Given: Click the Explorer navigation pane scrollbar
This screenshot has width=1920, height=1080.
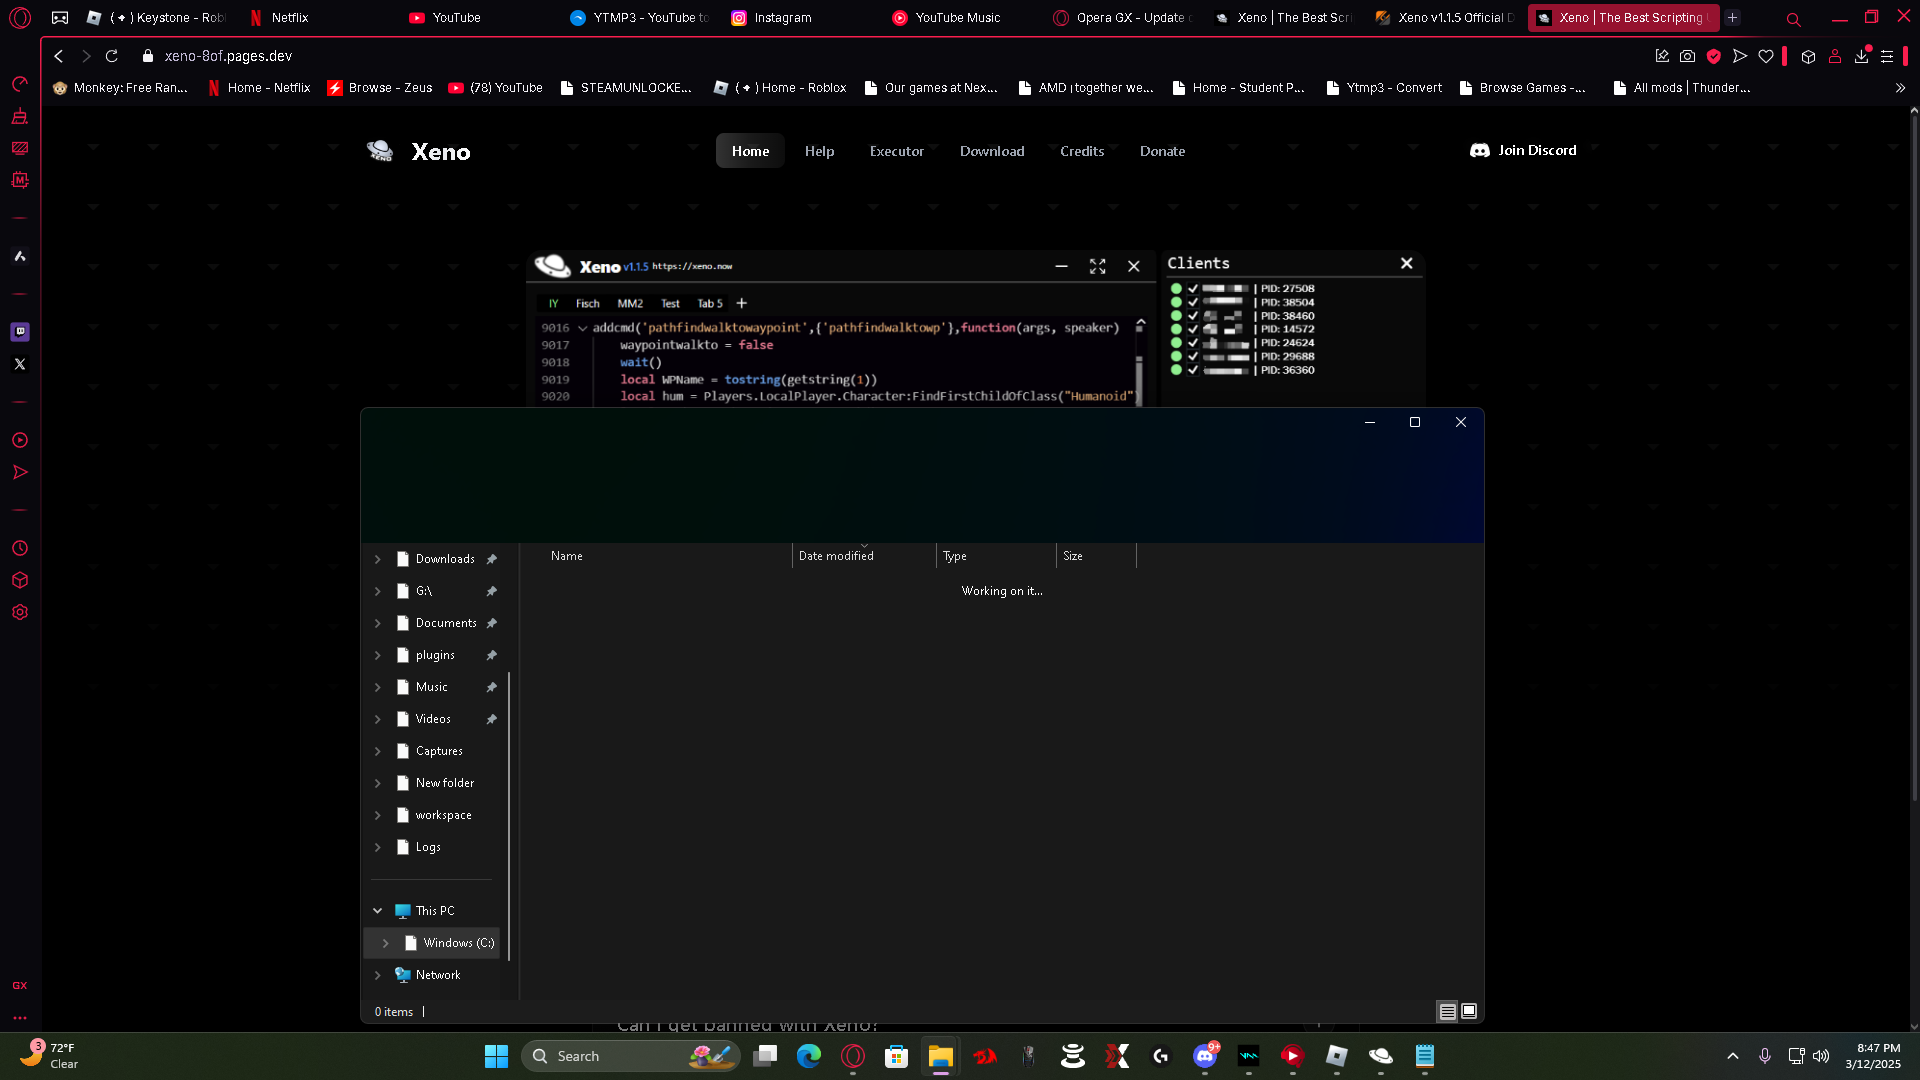Looking at the screenshot, I should (510, 815).
